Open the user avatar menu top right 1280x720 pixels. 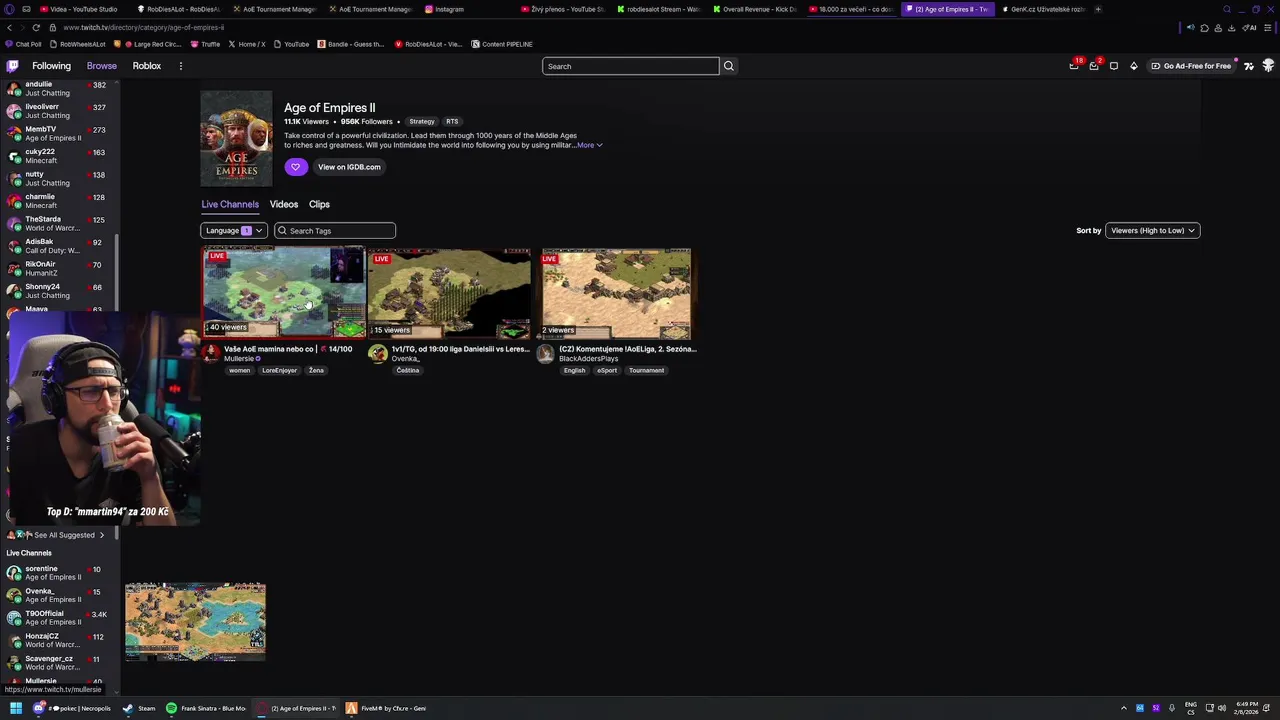coord(1268,66)
